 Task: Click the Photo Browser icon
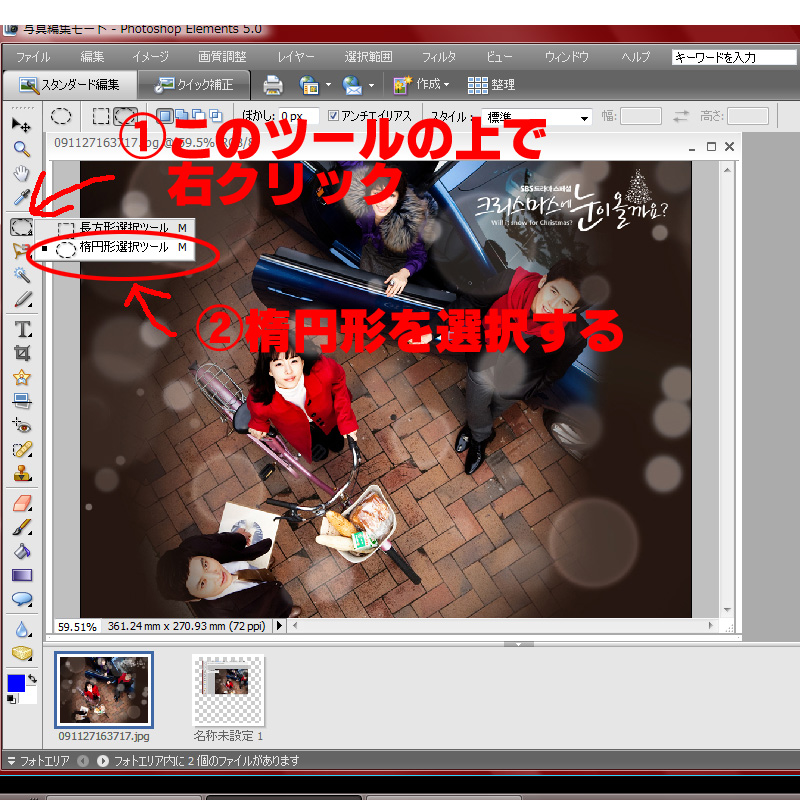(x=309, y=85)
